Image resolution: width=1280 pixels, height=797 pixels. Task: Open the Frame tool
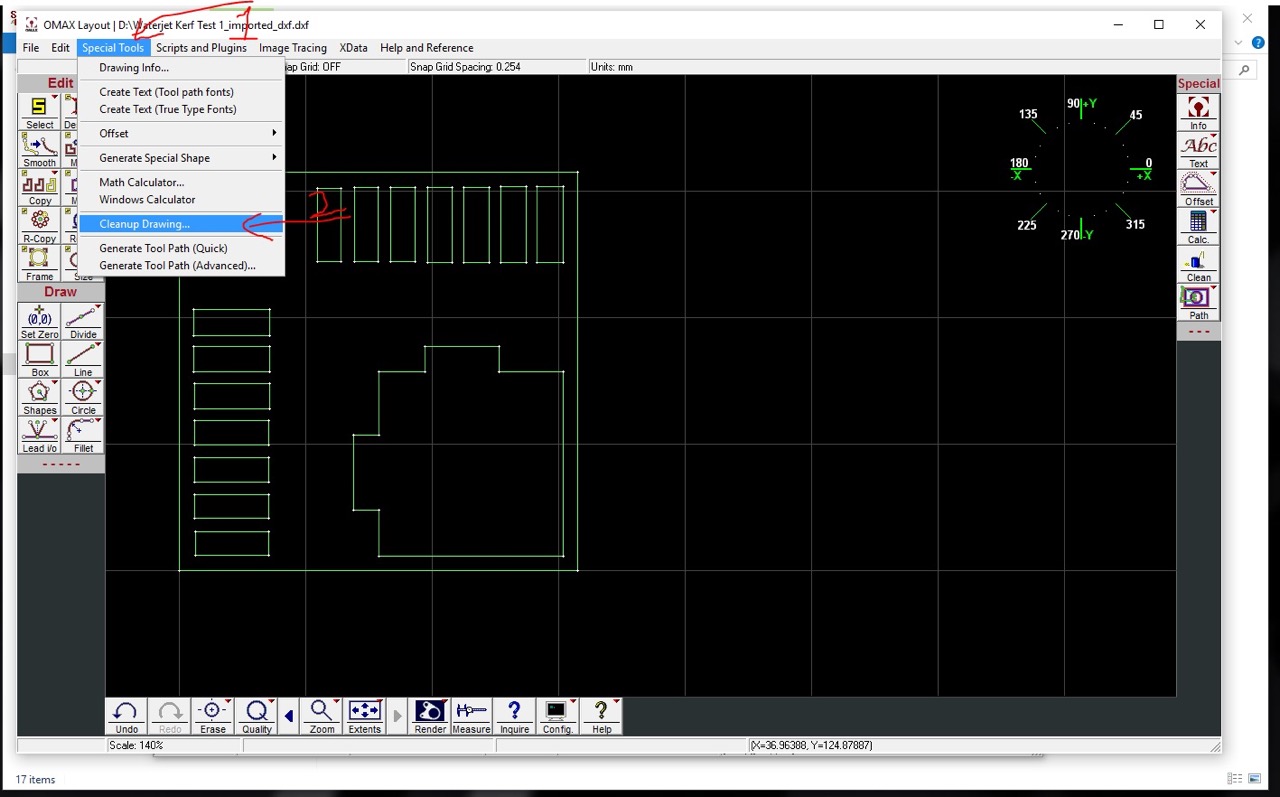(x=40, y=263)
